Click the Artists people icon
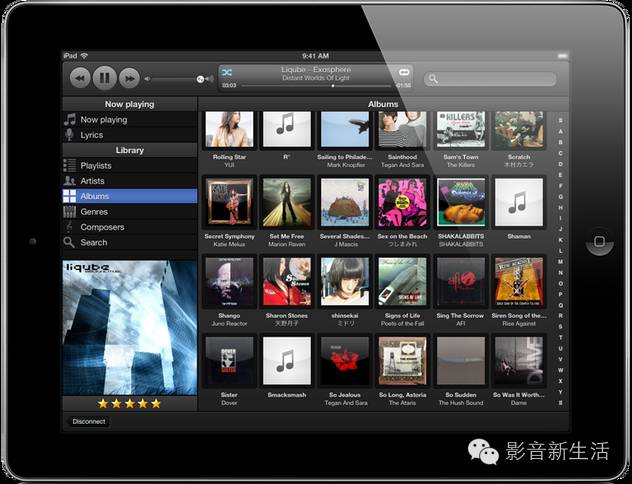Image resolution: width=632 pixels, height=484 pixels. pyautogui.click(x=69, y=181)
